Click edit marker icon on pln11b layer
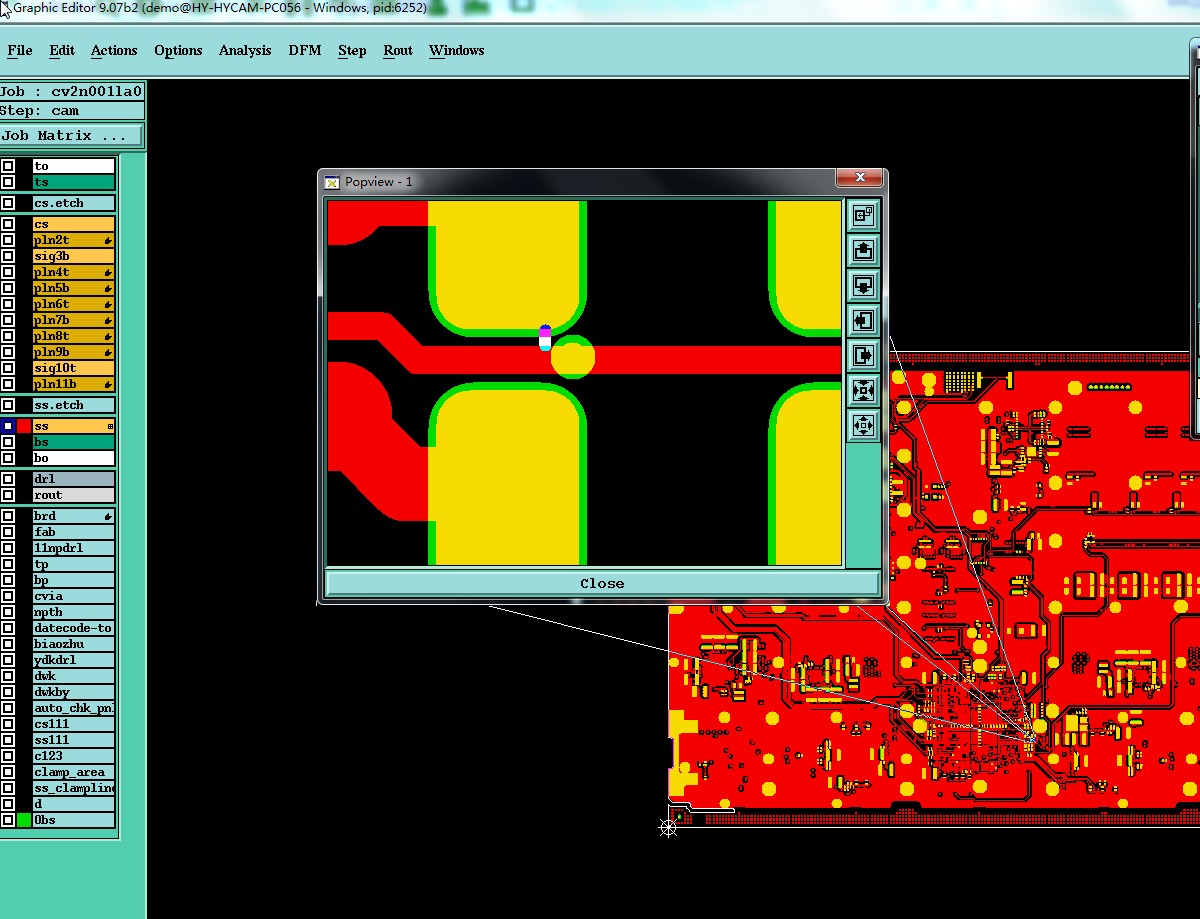 [108, 385]
